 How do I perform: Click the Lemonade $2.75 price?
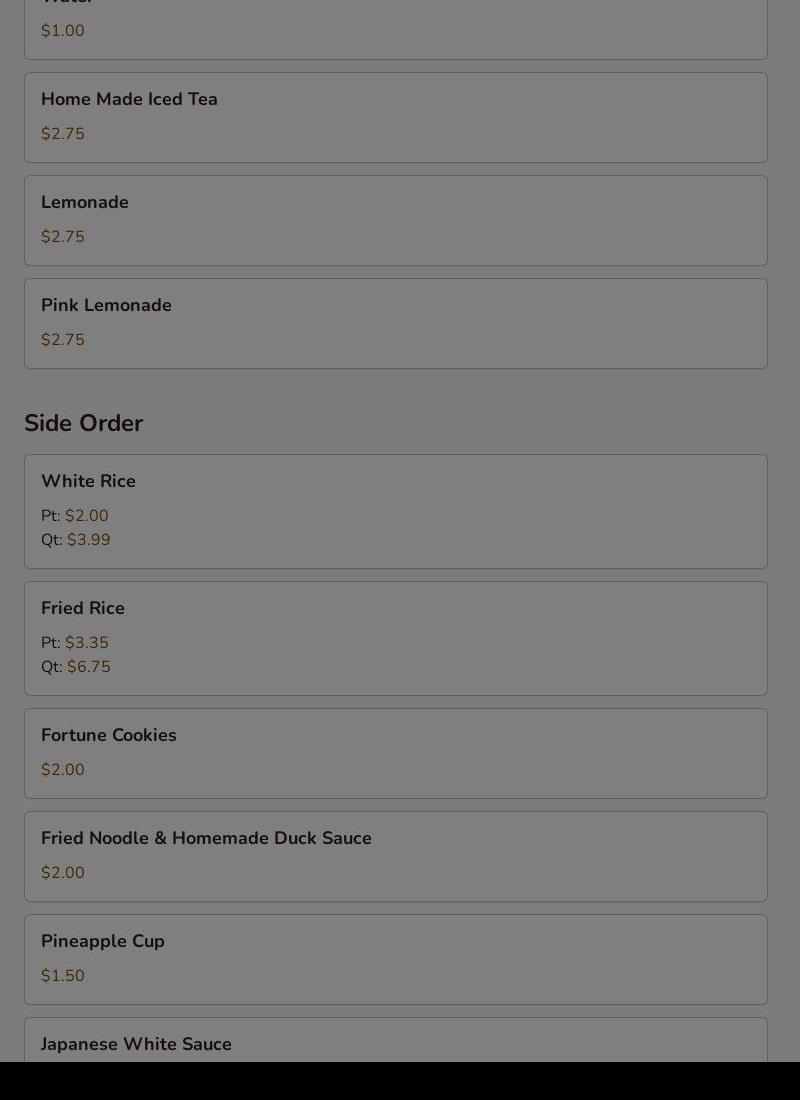pos(63,237)
